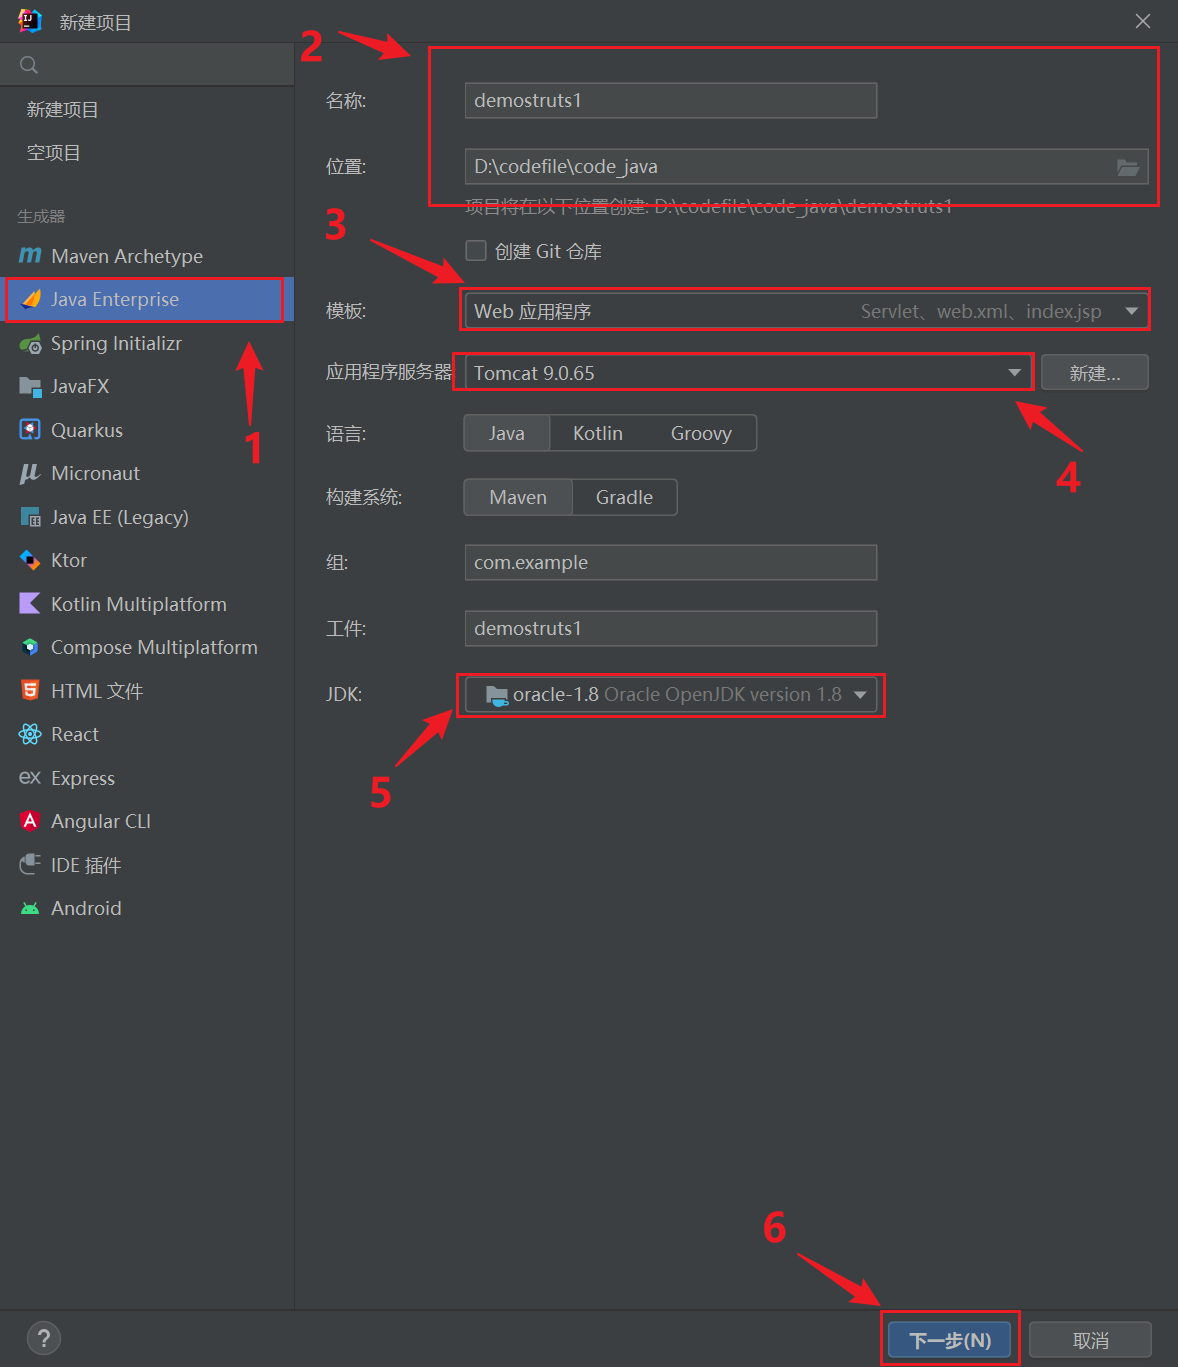This screenshot has width=1178, height=1367.
Task: Open the 模板 template dropdown
Action: point(806,311)
